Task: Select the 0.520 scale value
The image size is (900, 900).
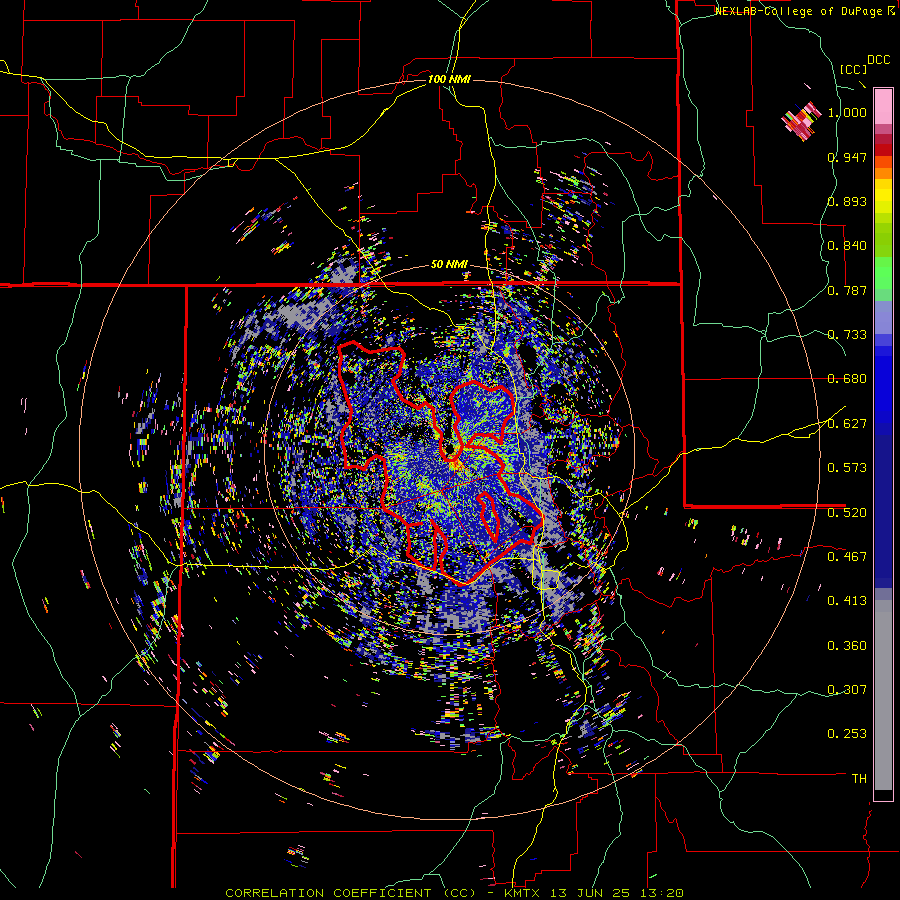Action: coord(847,512)
